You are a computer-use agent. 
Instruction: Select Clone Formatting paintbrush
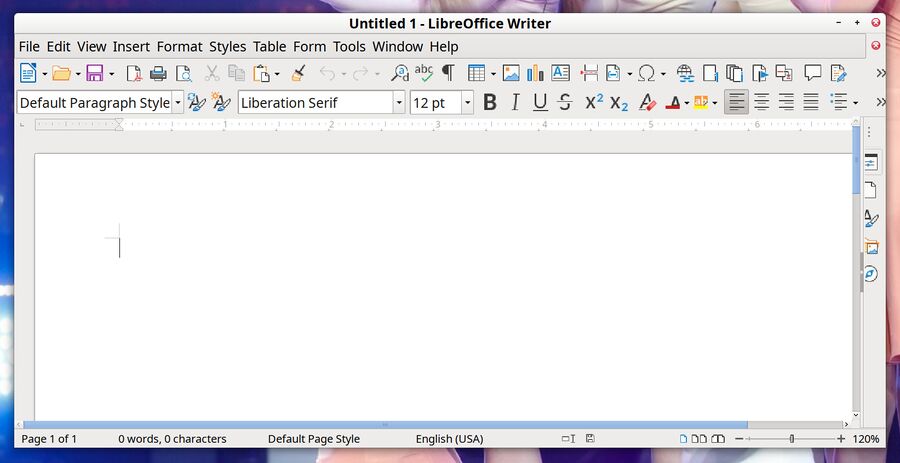click(298, 73)
